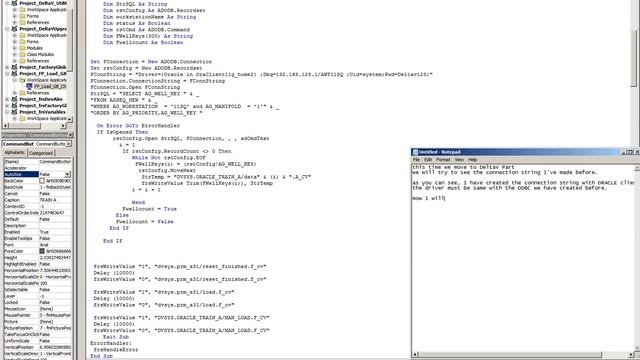
Task: Click the 'On Error GoTo ErrorHandler' code line
Action: 138,126
